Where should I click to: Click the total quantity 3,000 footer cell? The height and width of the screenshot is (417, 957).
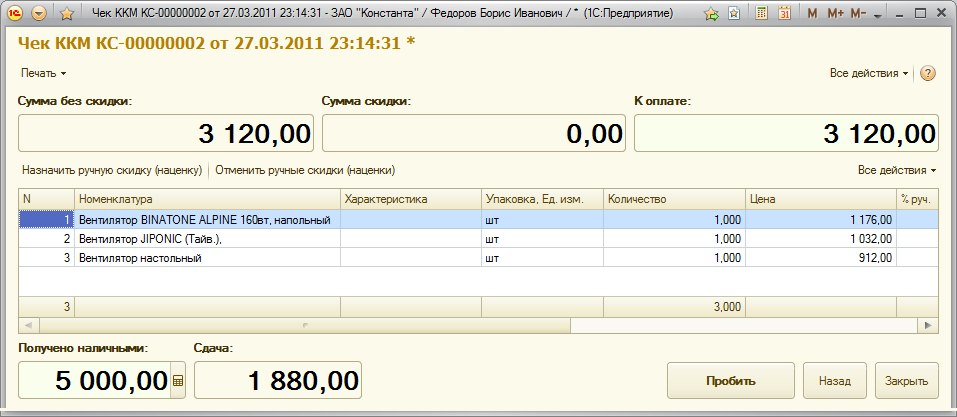(674, 307)
